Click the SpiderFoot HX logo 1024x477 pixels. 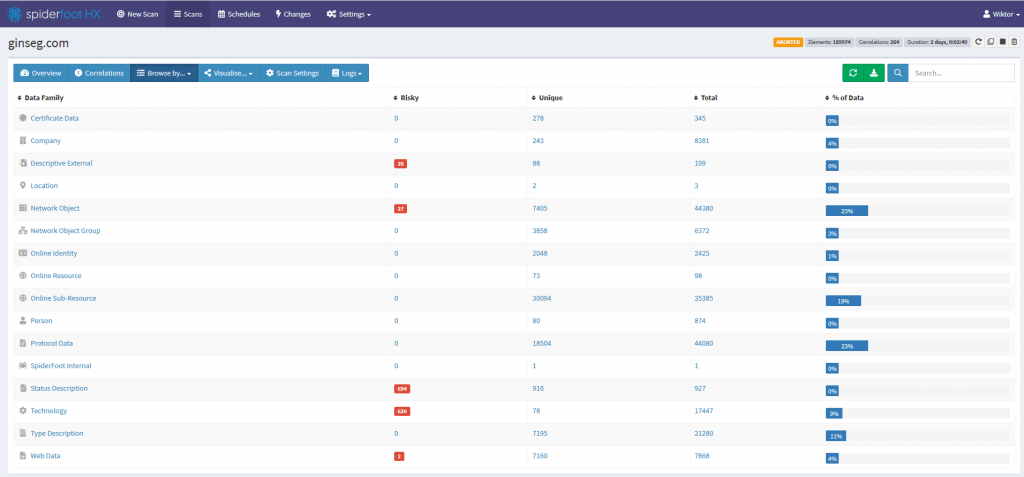point(54,14)
